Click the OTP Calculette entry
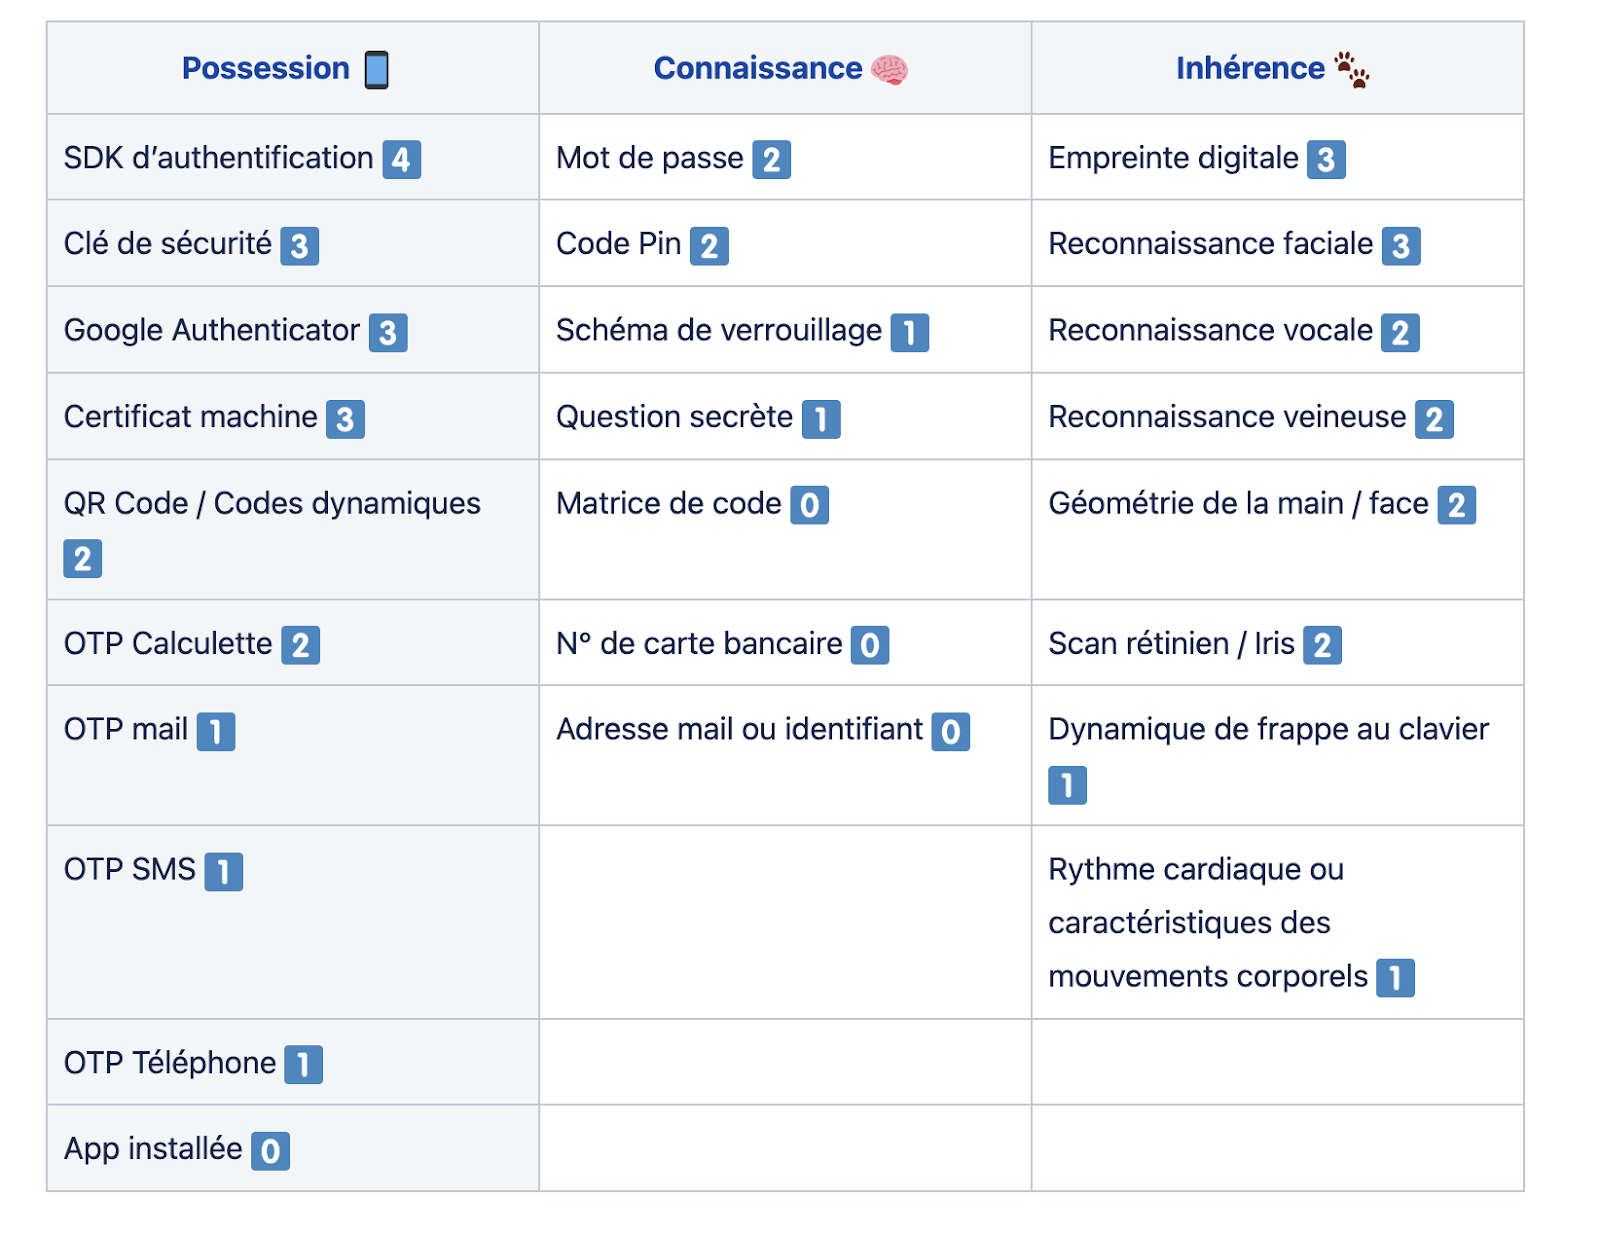 (x=168, y=644)
